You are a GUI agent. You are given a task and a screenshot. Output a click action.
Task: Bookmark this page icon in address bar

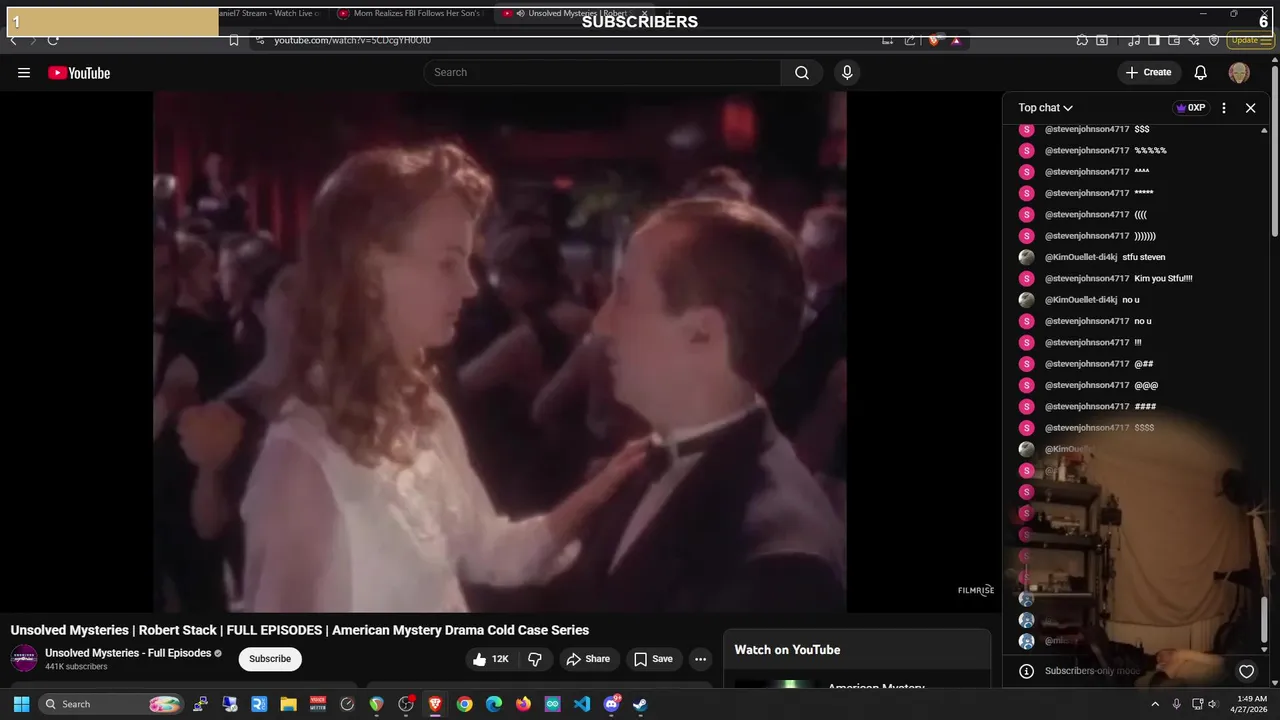click(x=234, y=40)
